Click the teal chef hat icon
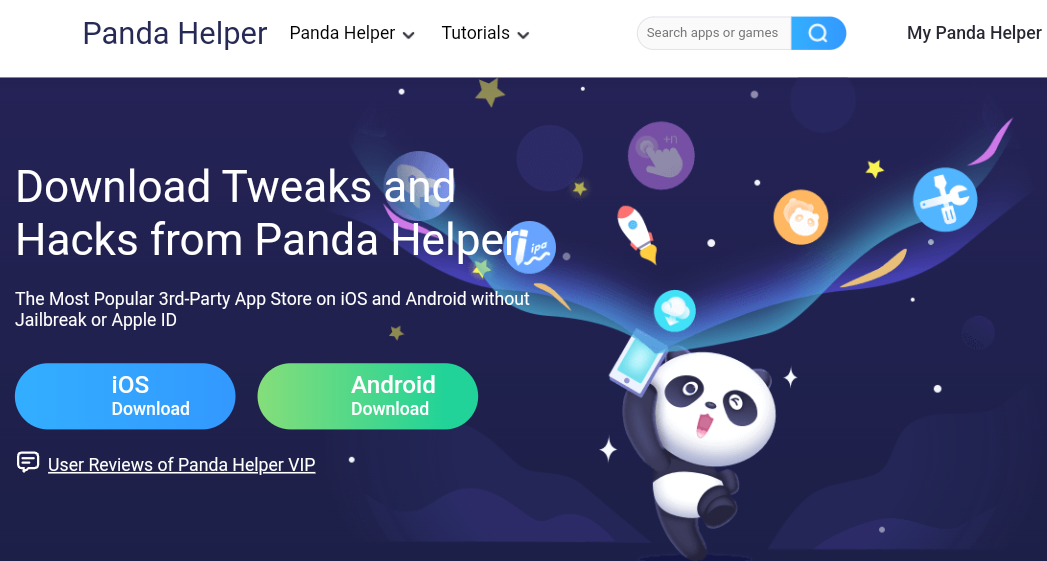Screen dimensions: 1047x561 (674, 311)
